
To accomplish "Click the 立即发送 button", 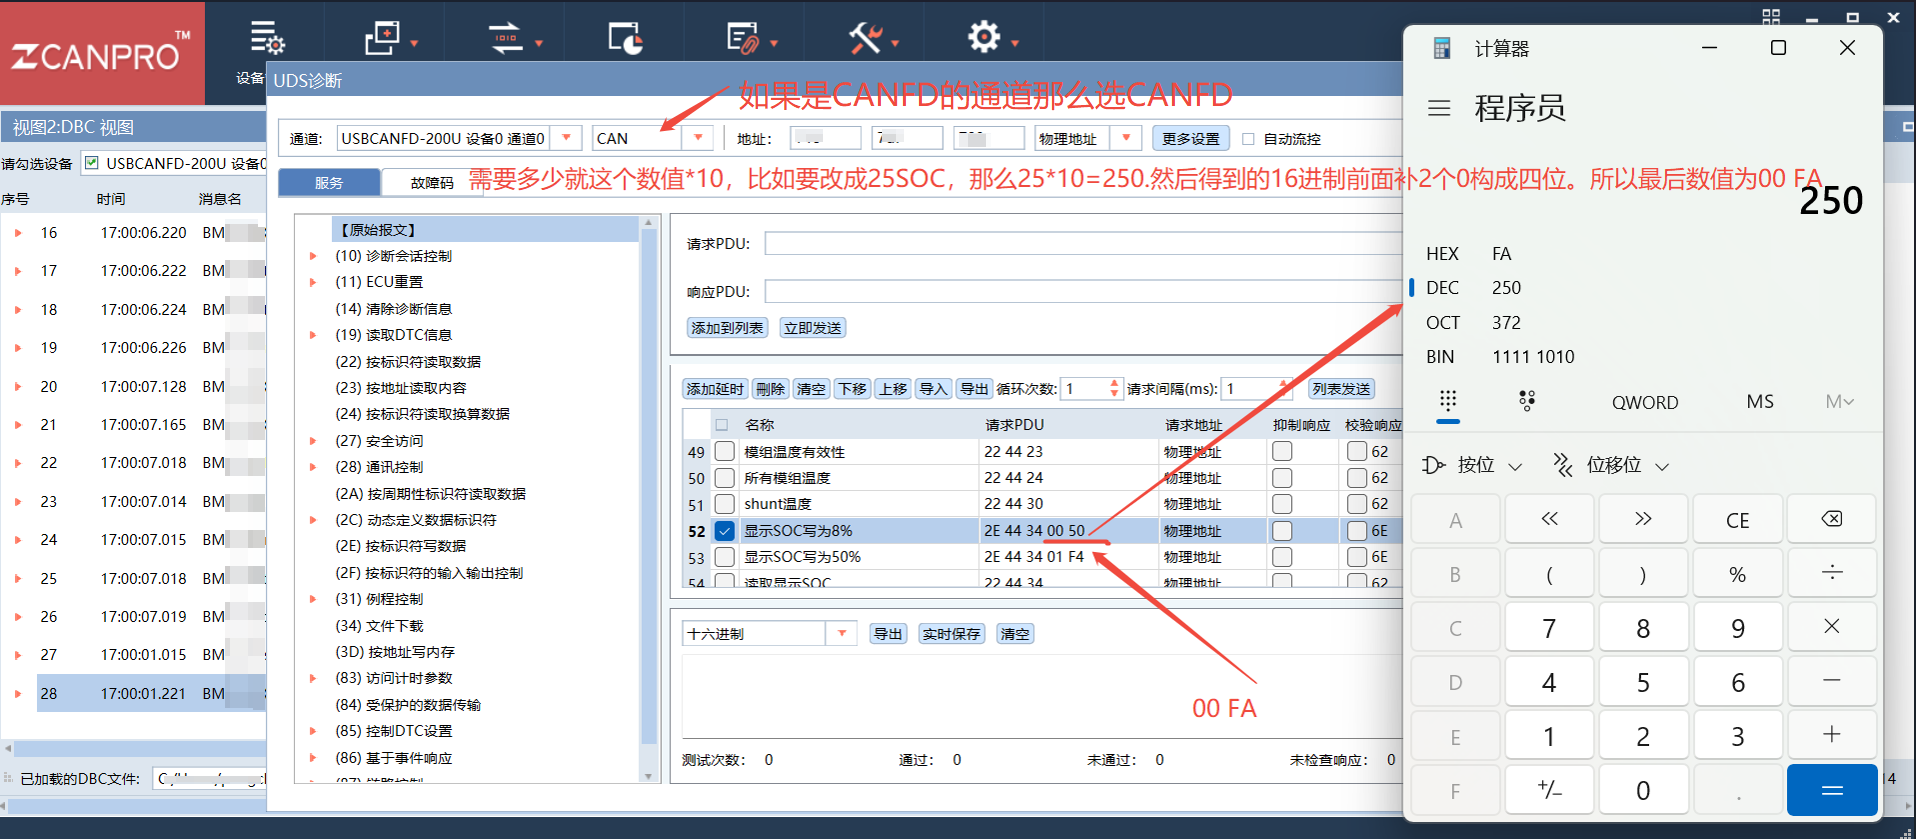I will [x=813, y=328].
